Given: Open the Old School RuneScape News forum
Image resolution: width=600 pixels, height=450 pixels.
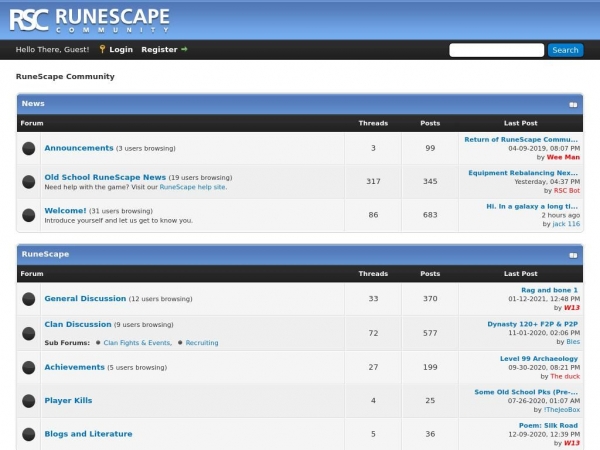Looking at the screenshot, I should point(105,177).
